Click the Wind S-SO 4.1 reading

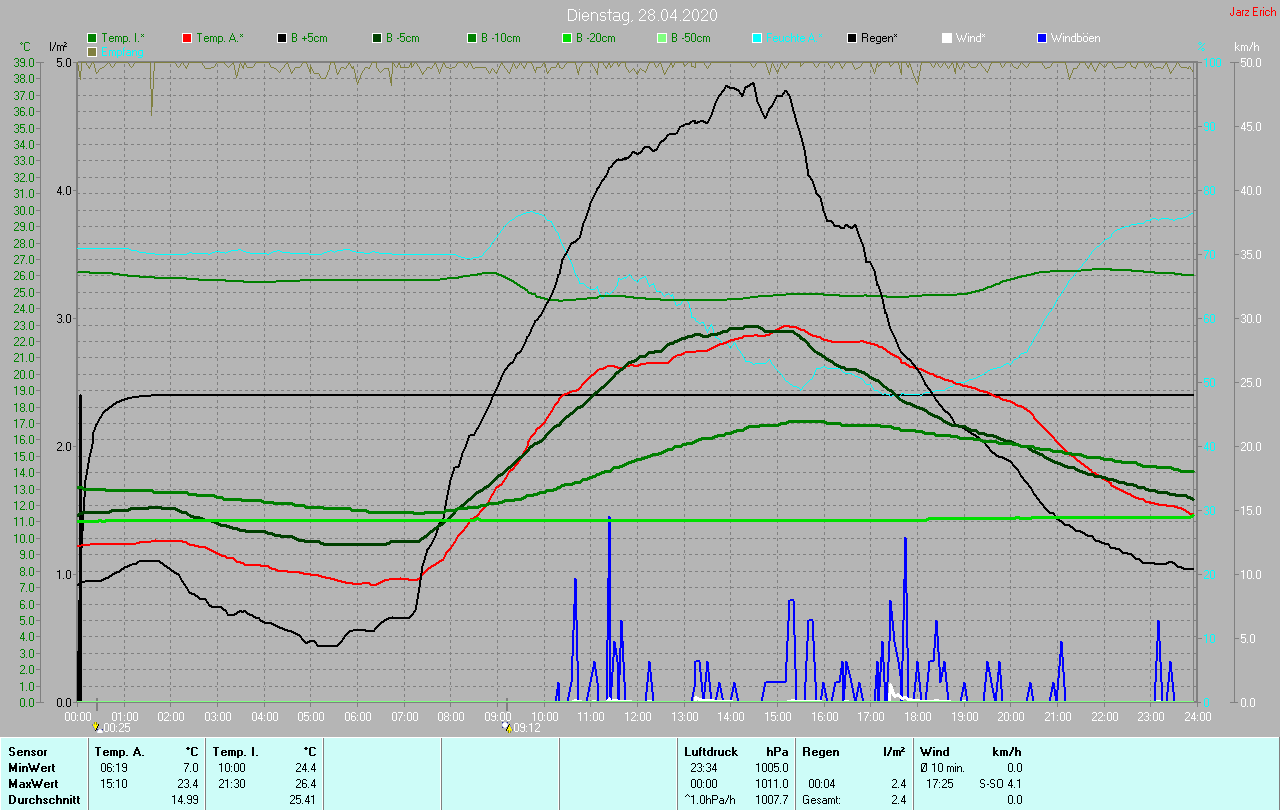pyautogui.click(x=1000, y=783)
